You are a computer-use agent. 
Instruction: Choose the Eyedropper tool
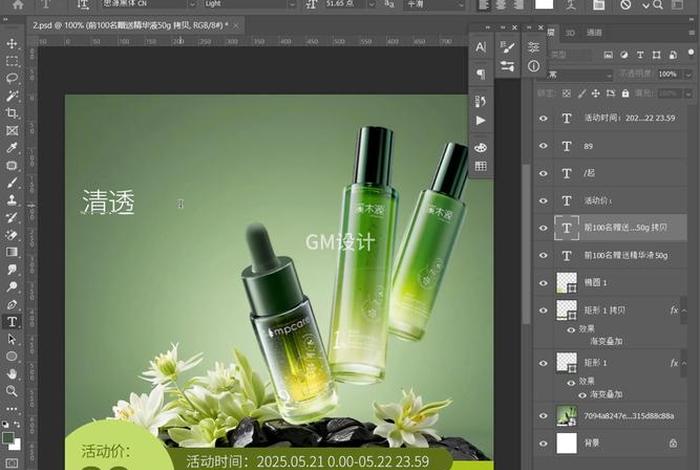click(12, 148)
